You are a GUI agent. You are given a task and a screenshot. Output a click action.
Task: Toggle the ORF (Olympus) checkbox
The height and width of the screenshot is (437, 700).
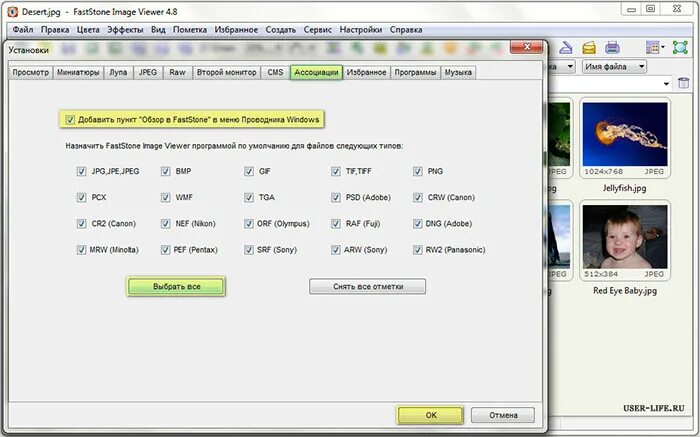(249, 224)
